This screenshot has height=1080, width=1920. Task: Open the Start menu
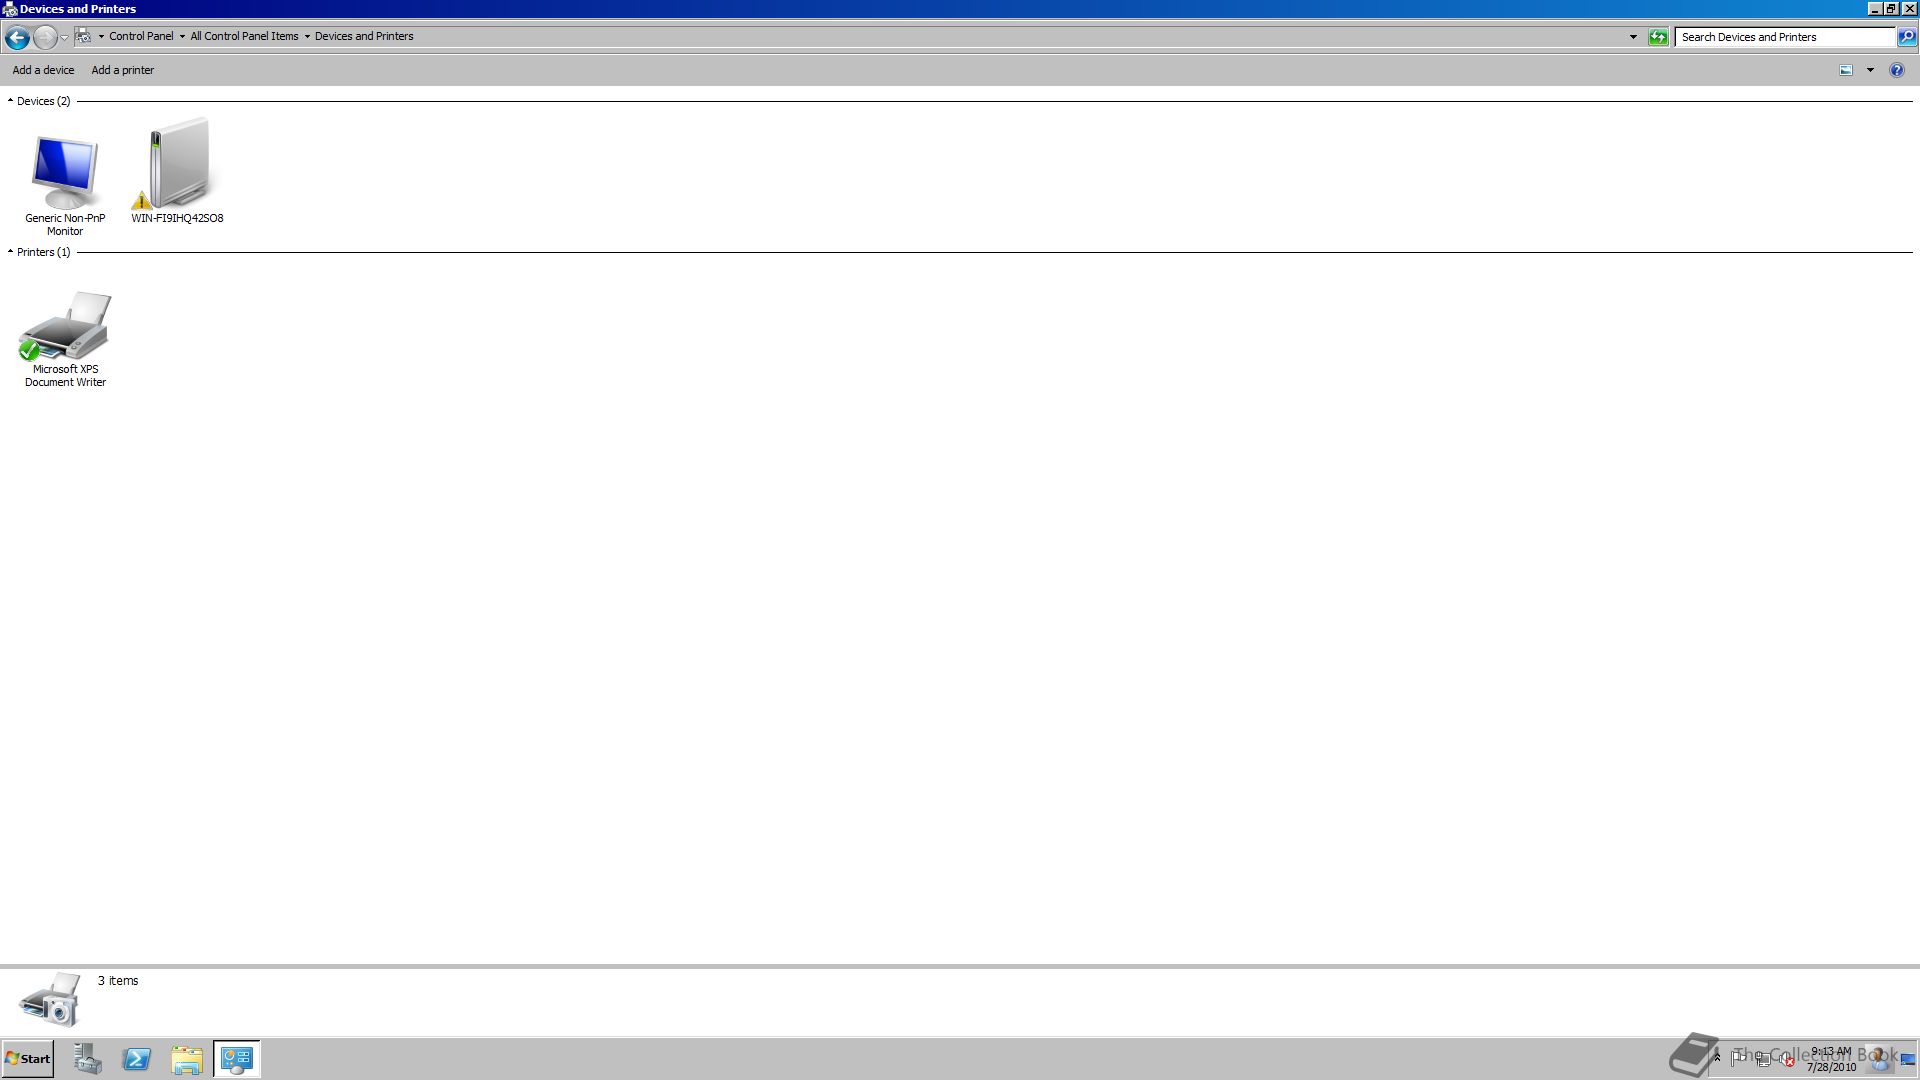(x=28, y=1059)
